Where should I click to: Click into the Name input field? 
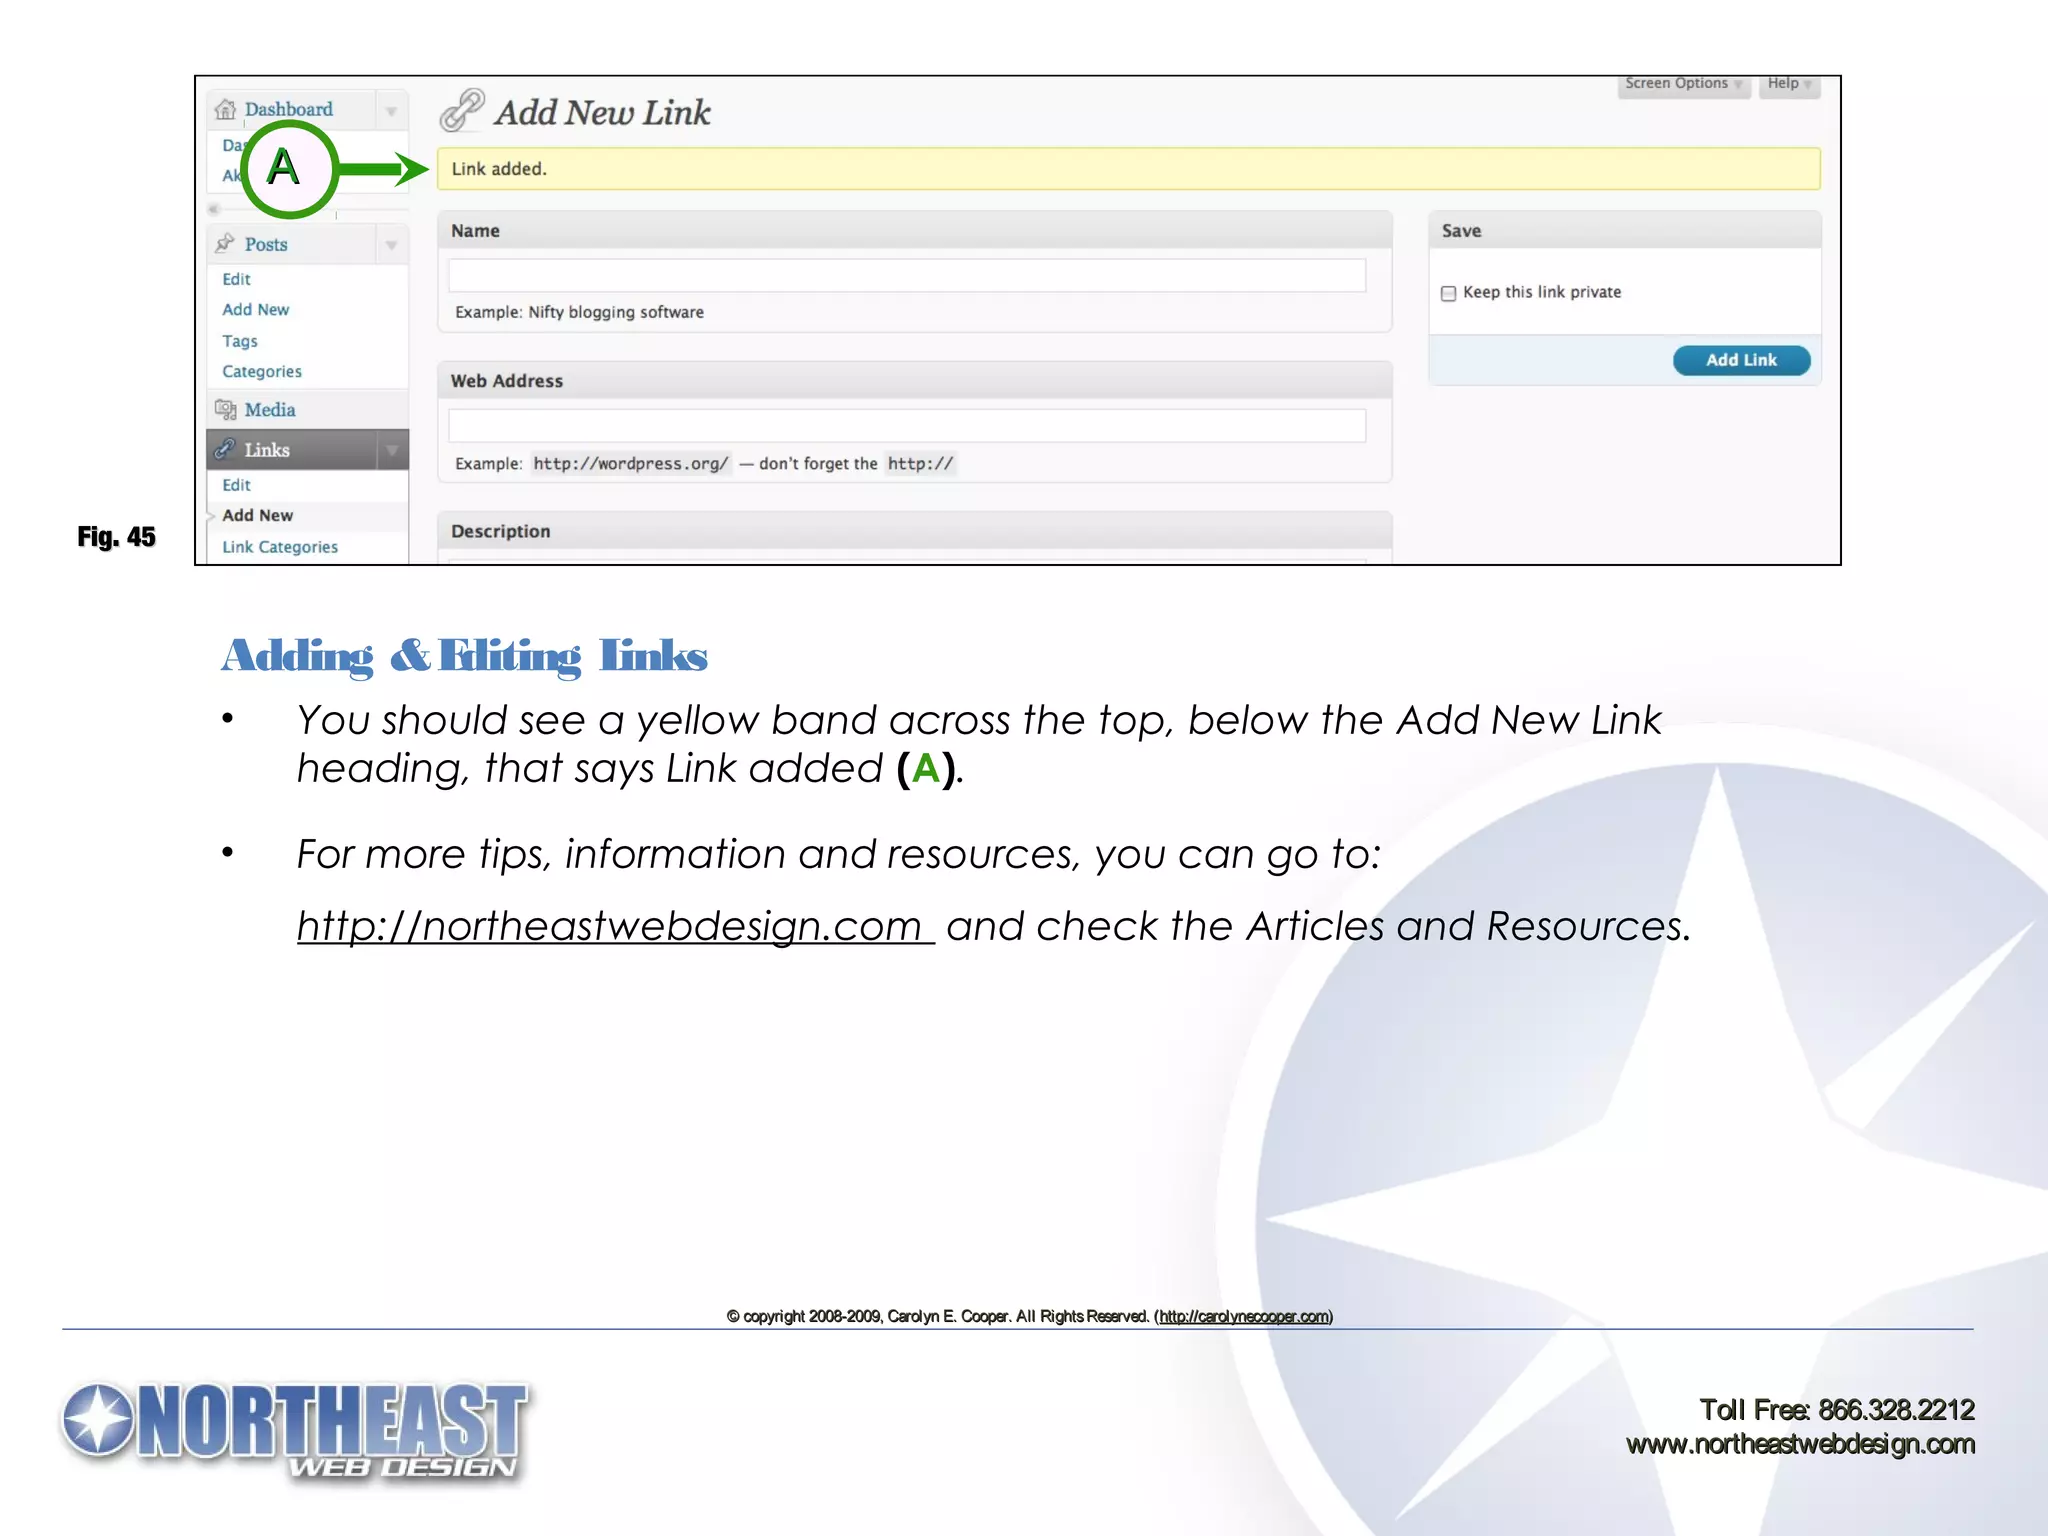907,275
